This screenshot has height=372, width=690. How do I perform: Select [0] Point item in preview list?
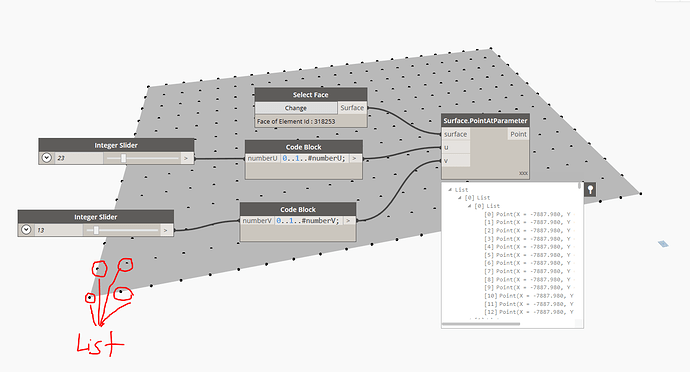[x=529, y=214]
